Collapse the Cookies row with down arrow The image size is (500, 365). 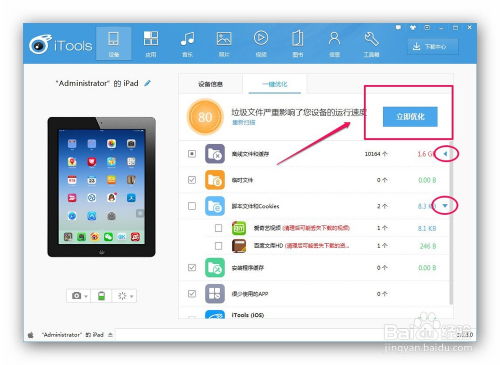(445, 206)
